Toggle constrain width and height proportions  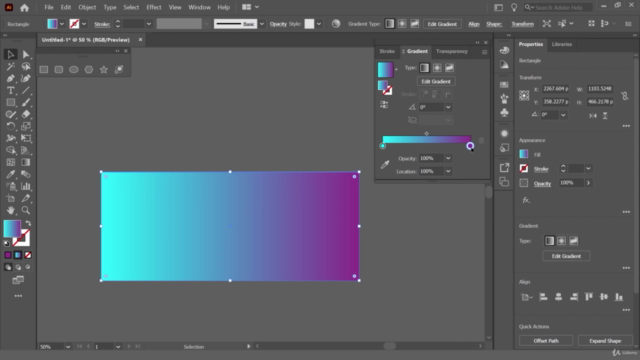tap(624, 96)
